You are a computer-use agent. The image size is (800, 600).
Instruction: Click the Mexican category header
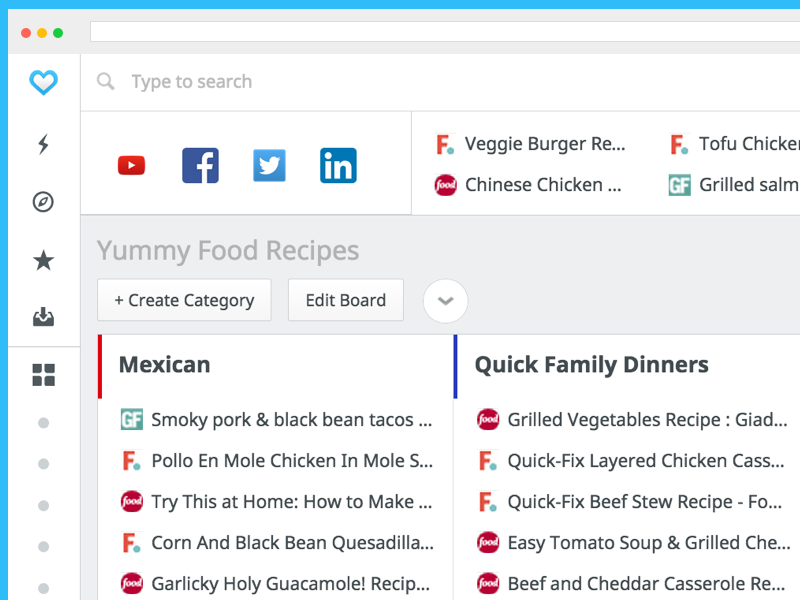(x=165, y=365)
